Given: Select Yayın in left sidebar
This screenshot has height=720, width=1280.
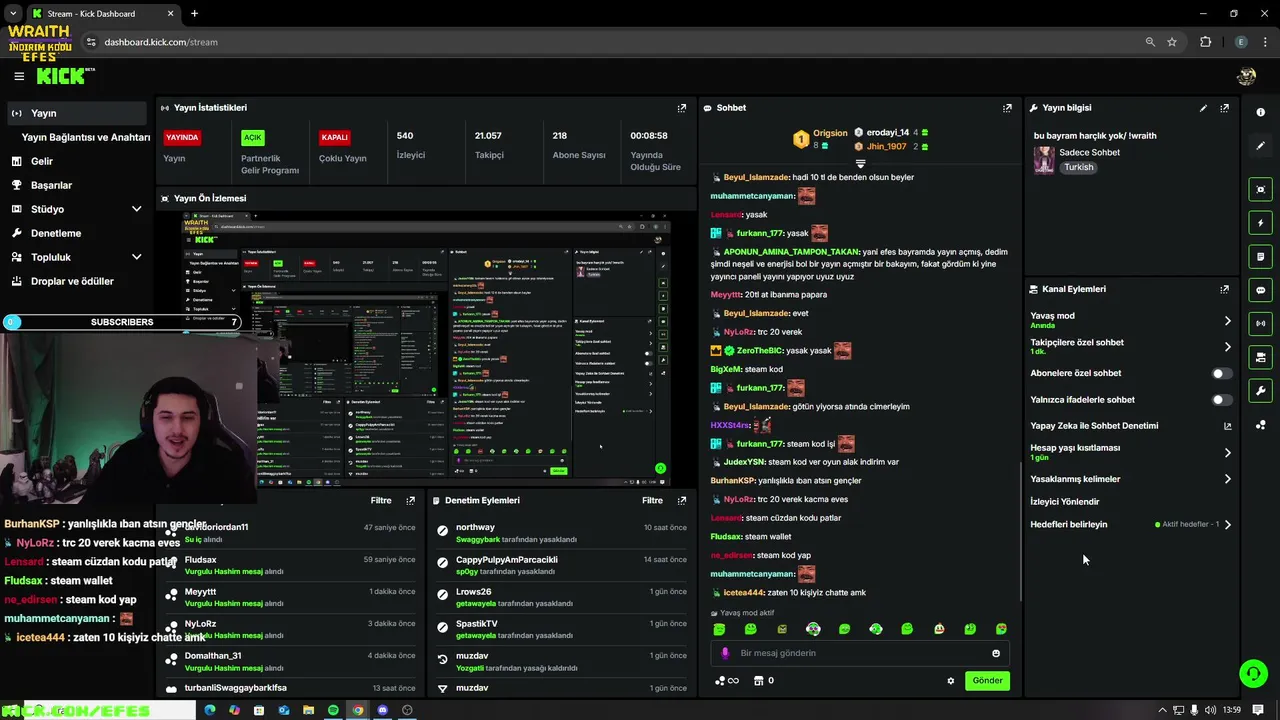Looking at the screenshot, I should coord(78,113).
